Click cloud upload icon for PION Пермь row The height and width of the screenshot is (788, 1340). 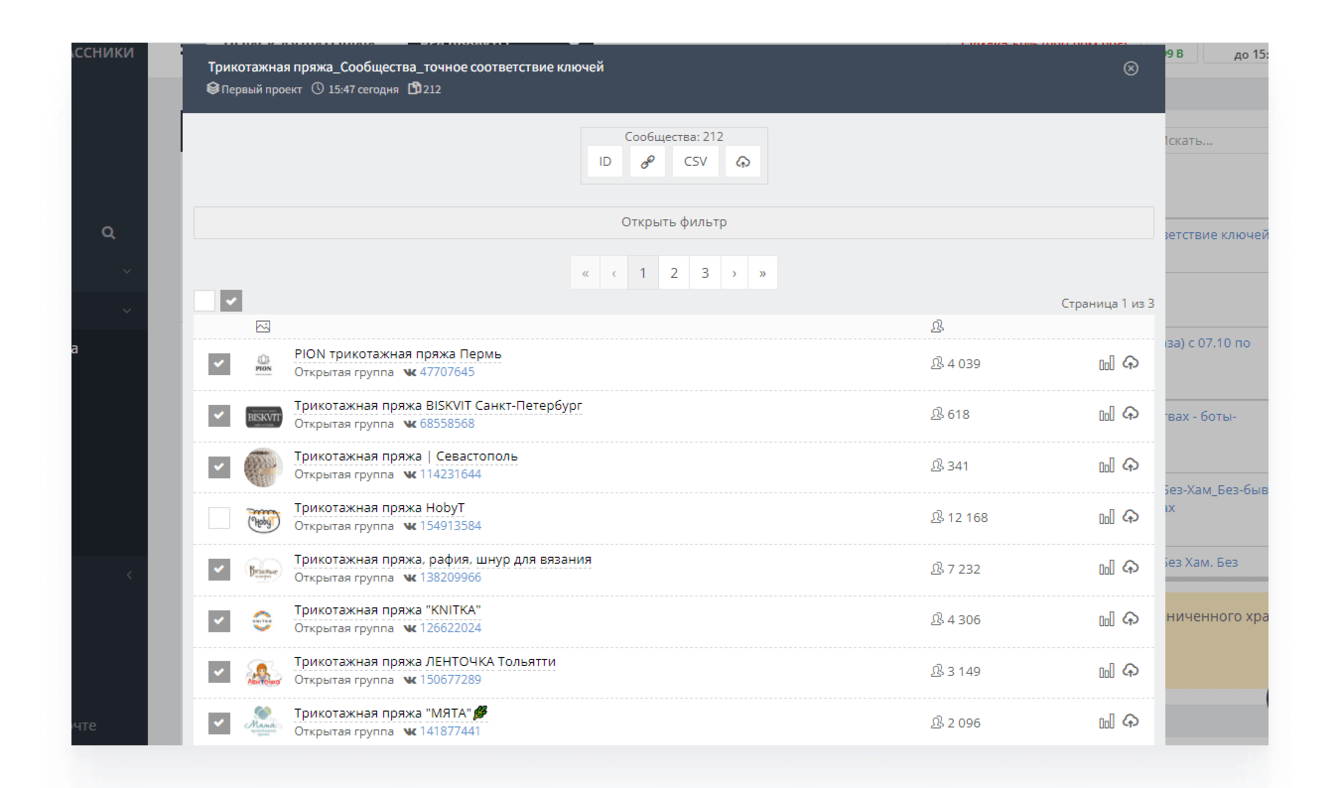pos(1131,363)
